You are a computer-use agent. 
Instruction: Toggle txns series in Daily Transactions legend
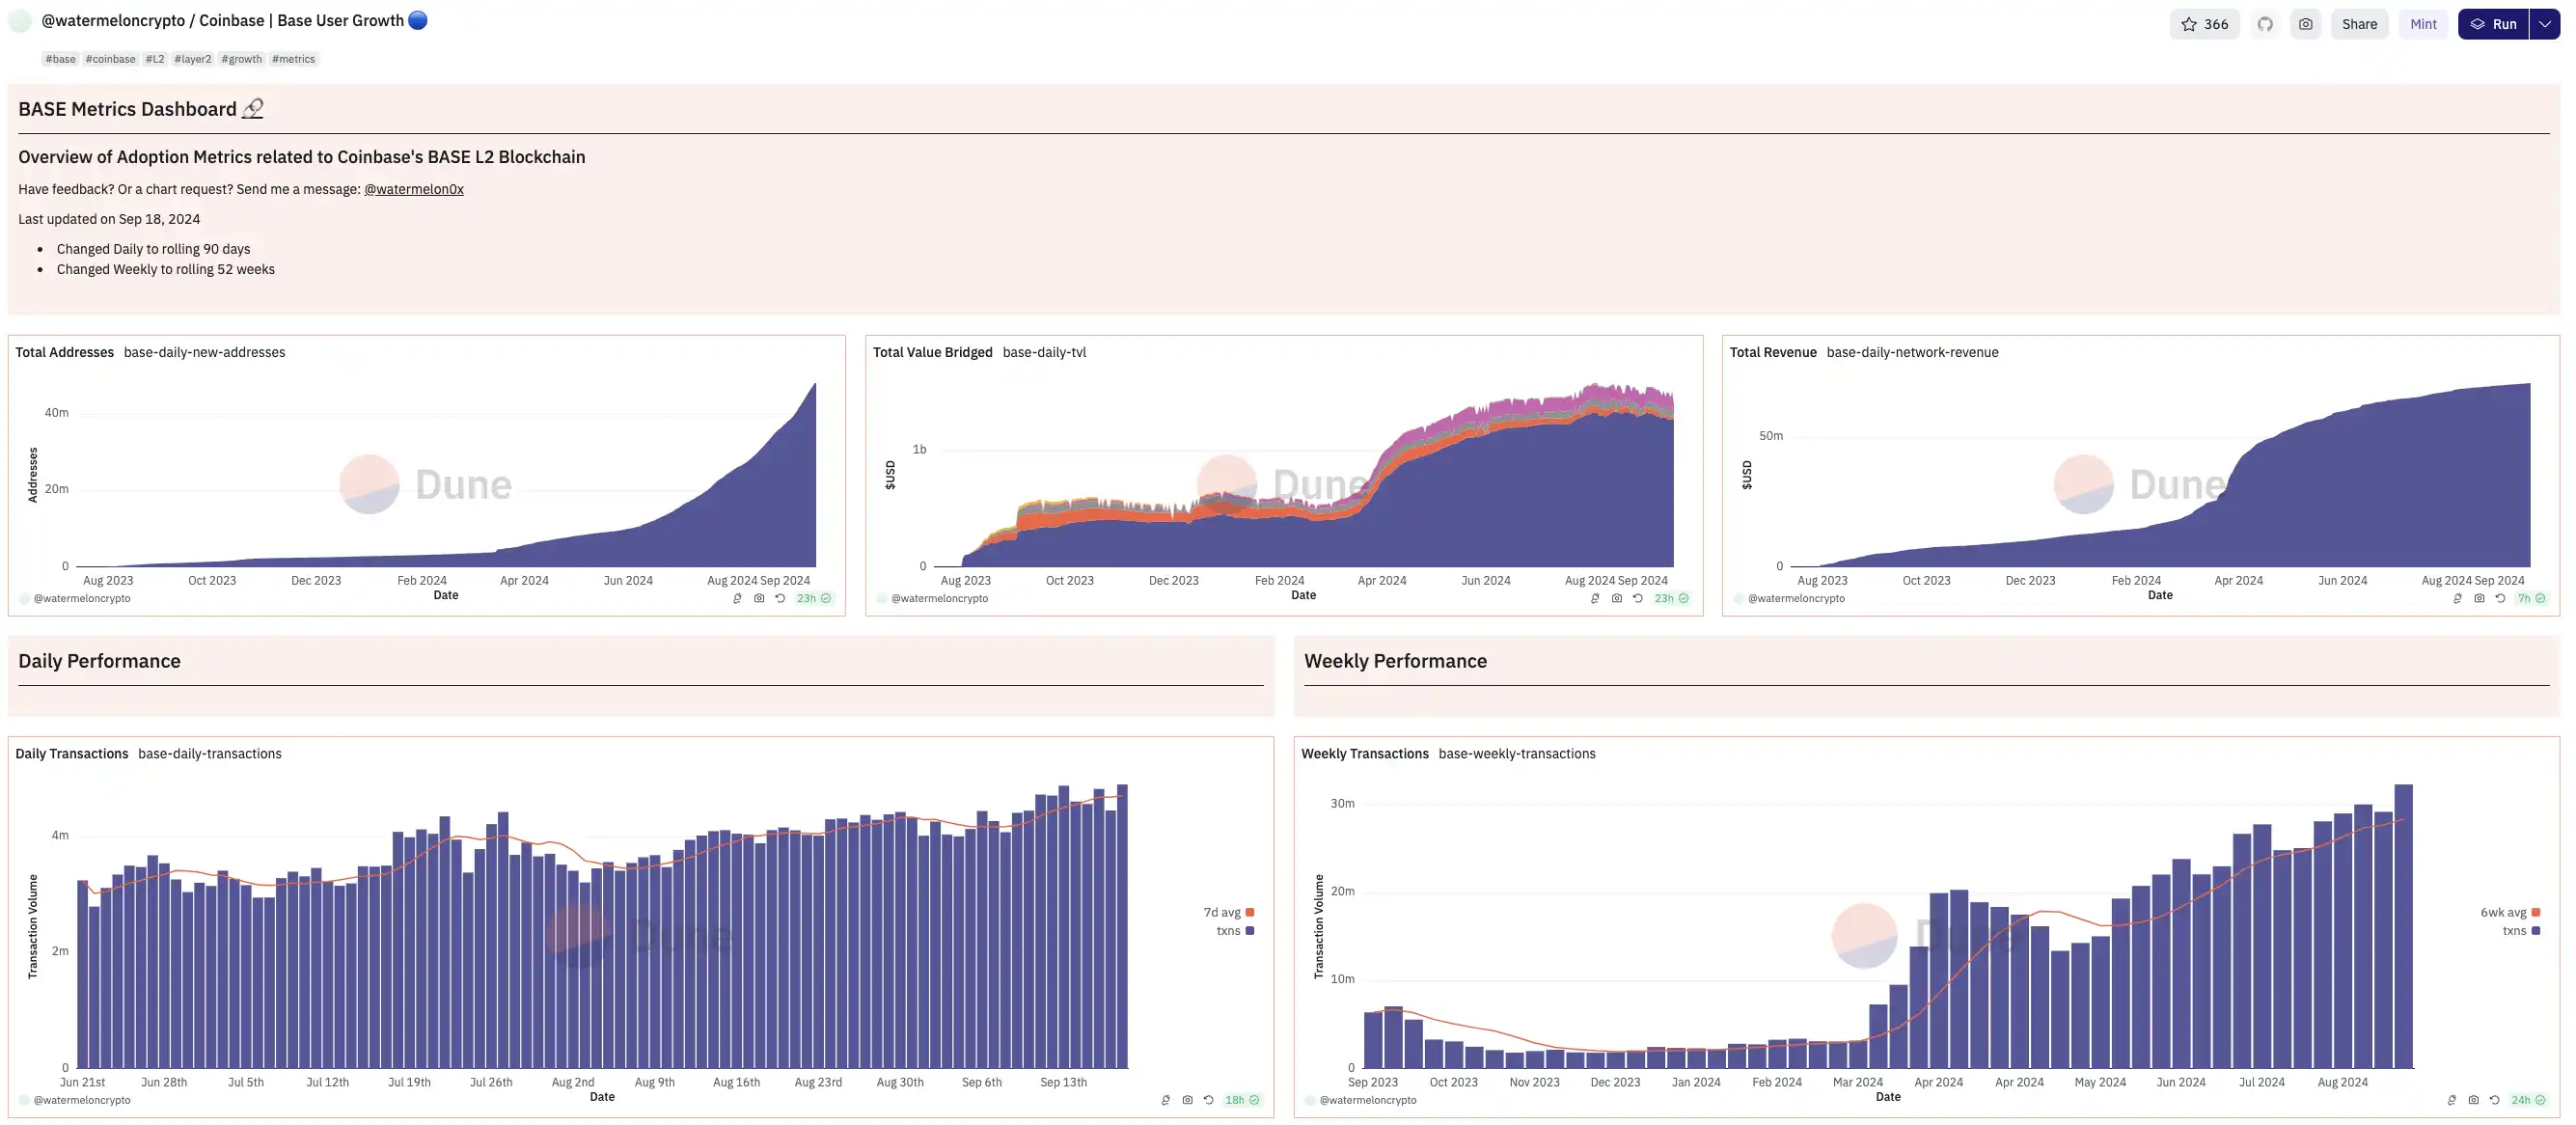tap(1234, 930)
